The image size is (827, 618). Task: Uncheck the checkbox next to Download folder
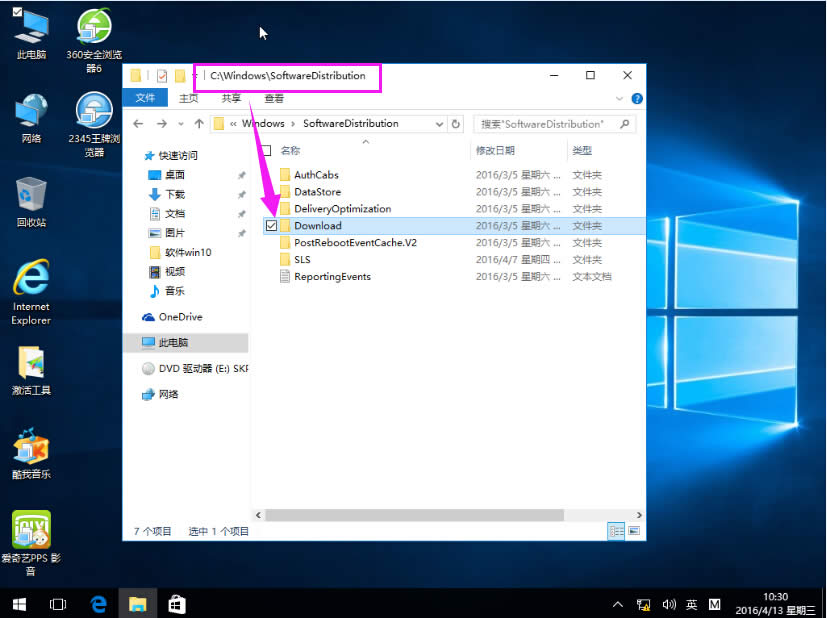pos(270,225)
